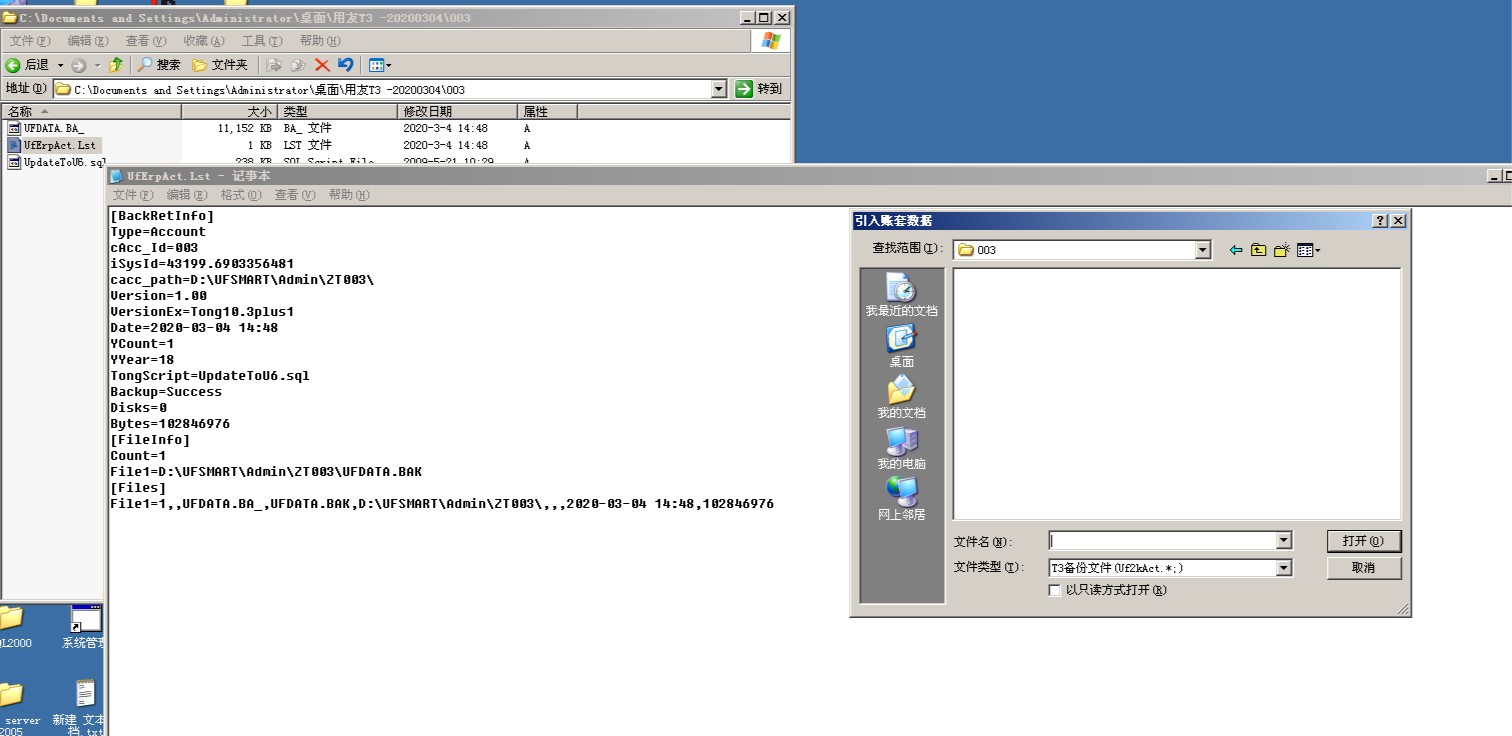Viewport: 1512px width, 736px height.
Task: Go up one folder level in Explorer toolbar
Action: pos(116,65)
